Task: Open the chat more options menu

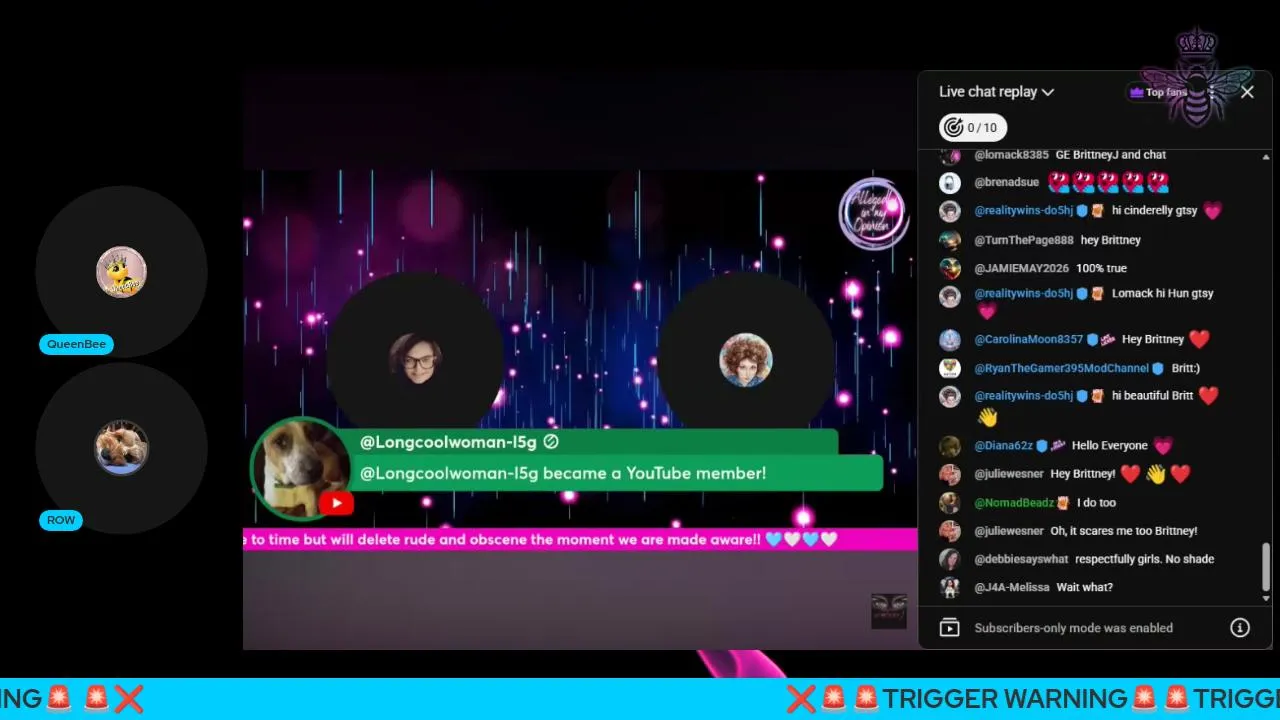Action: pyautogui.click(x=1211, y=92)
